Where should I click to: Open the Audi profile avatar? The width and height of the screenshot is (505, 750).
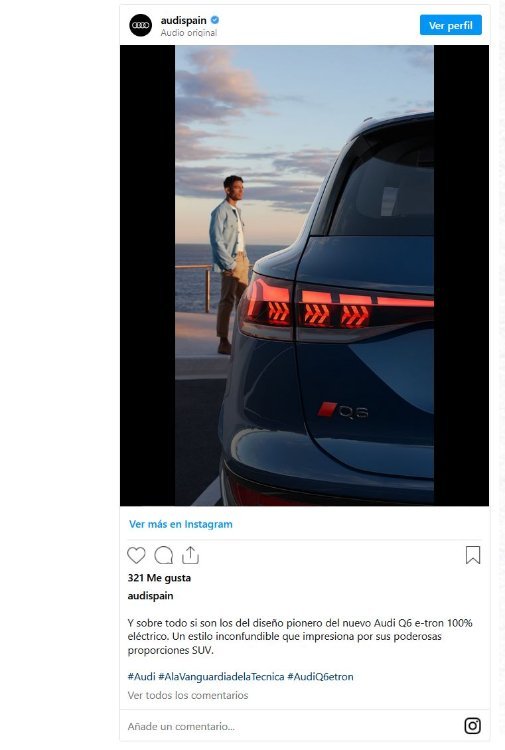[x=141, y=25]
